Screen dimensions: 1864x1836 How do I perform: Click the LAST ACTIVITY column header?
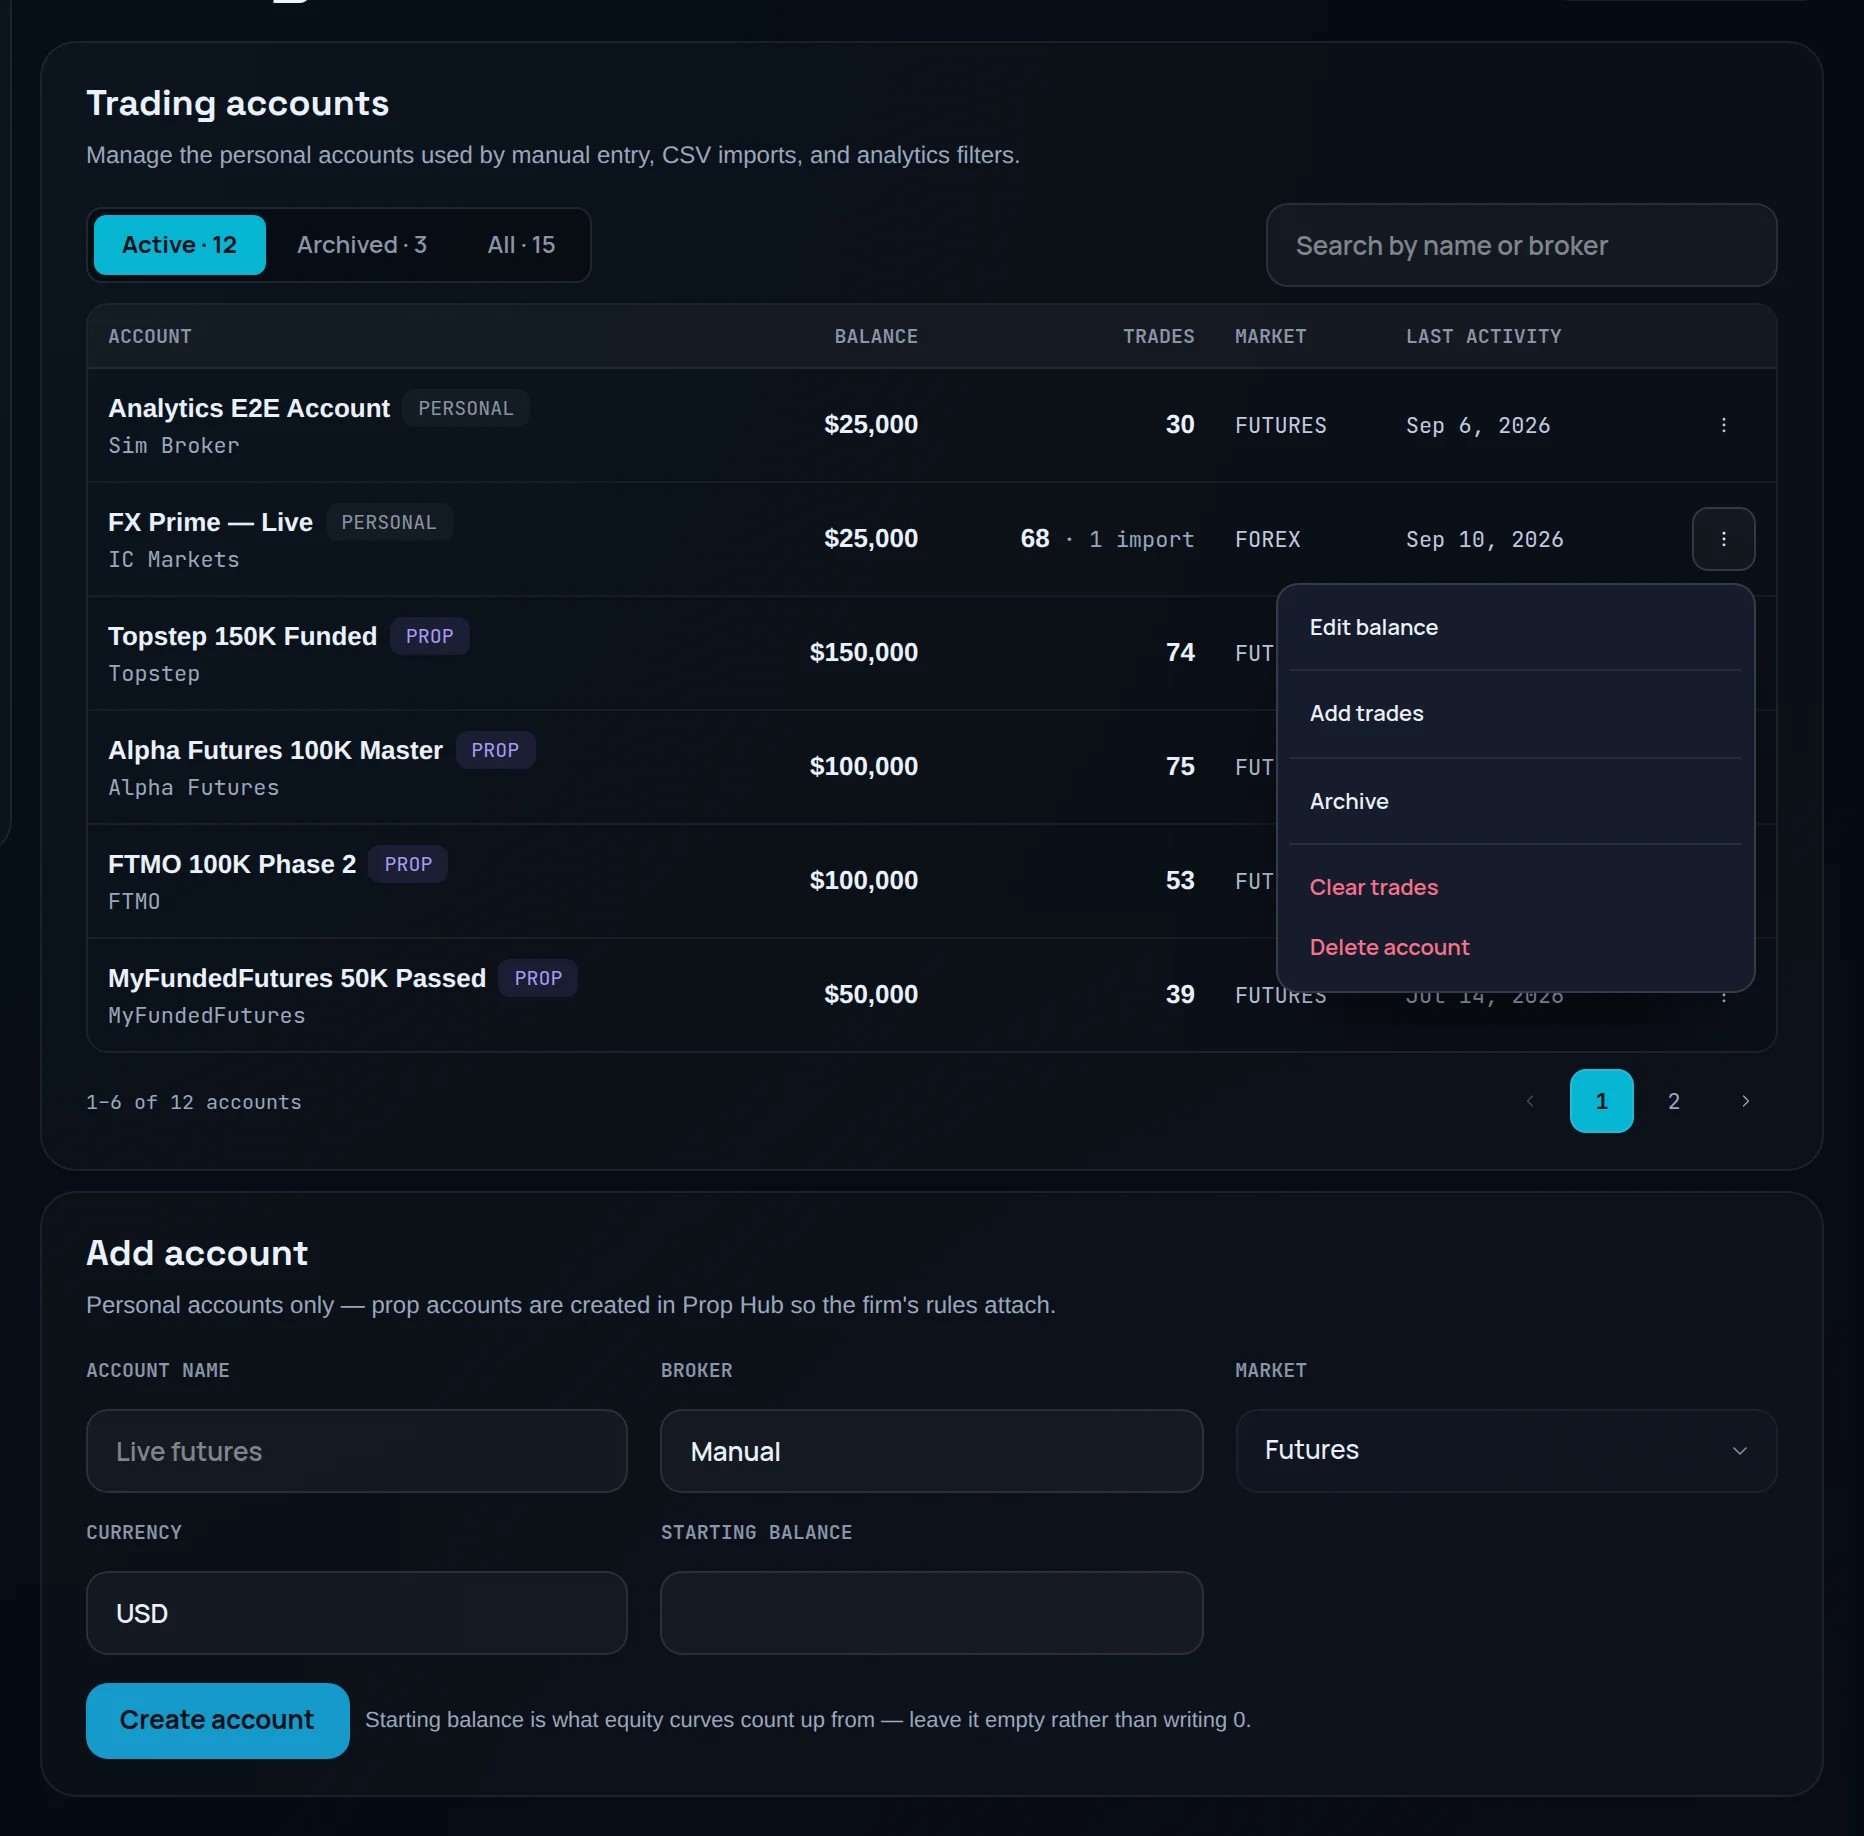(1483, 337)
